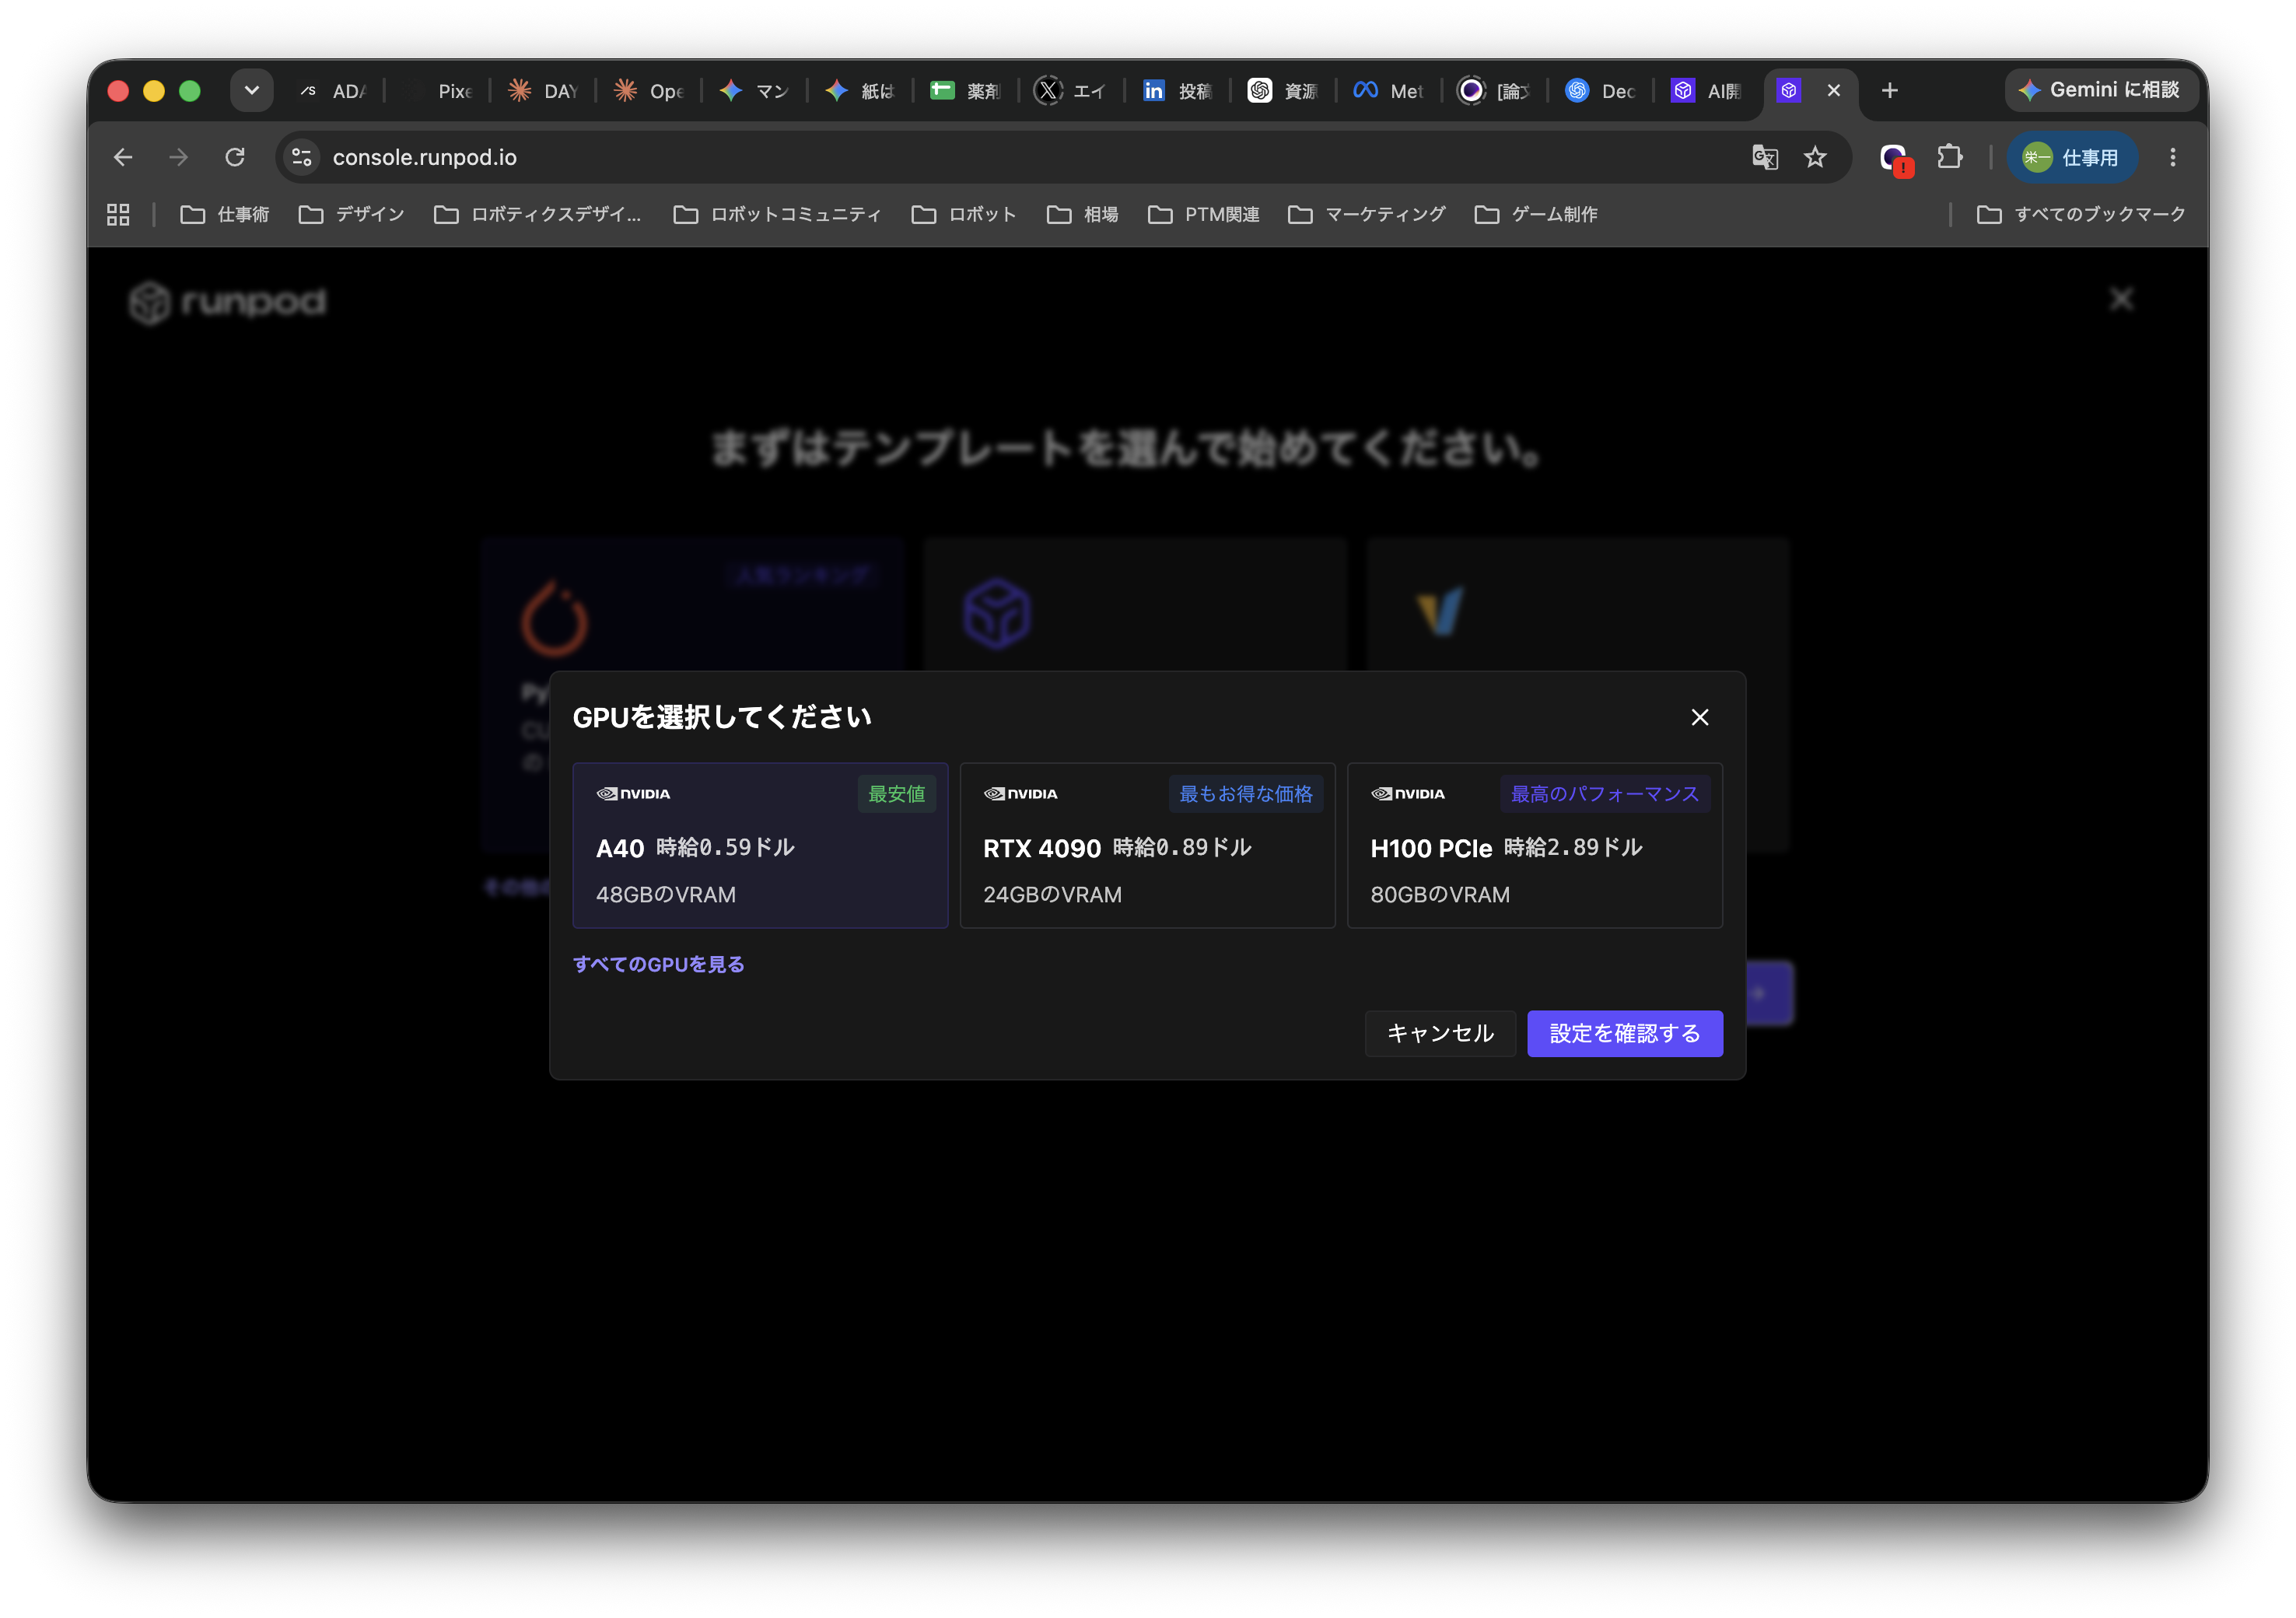The width and height of the screenshot is (2296, 1618).
Task: Click the NVIDIA logo on H100 PCIe card
Action: (1408, 794)
